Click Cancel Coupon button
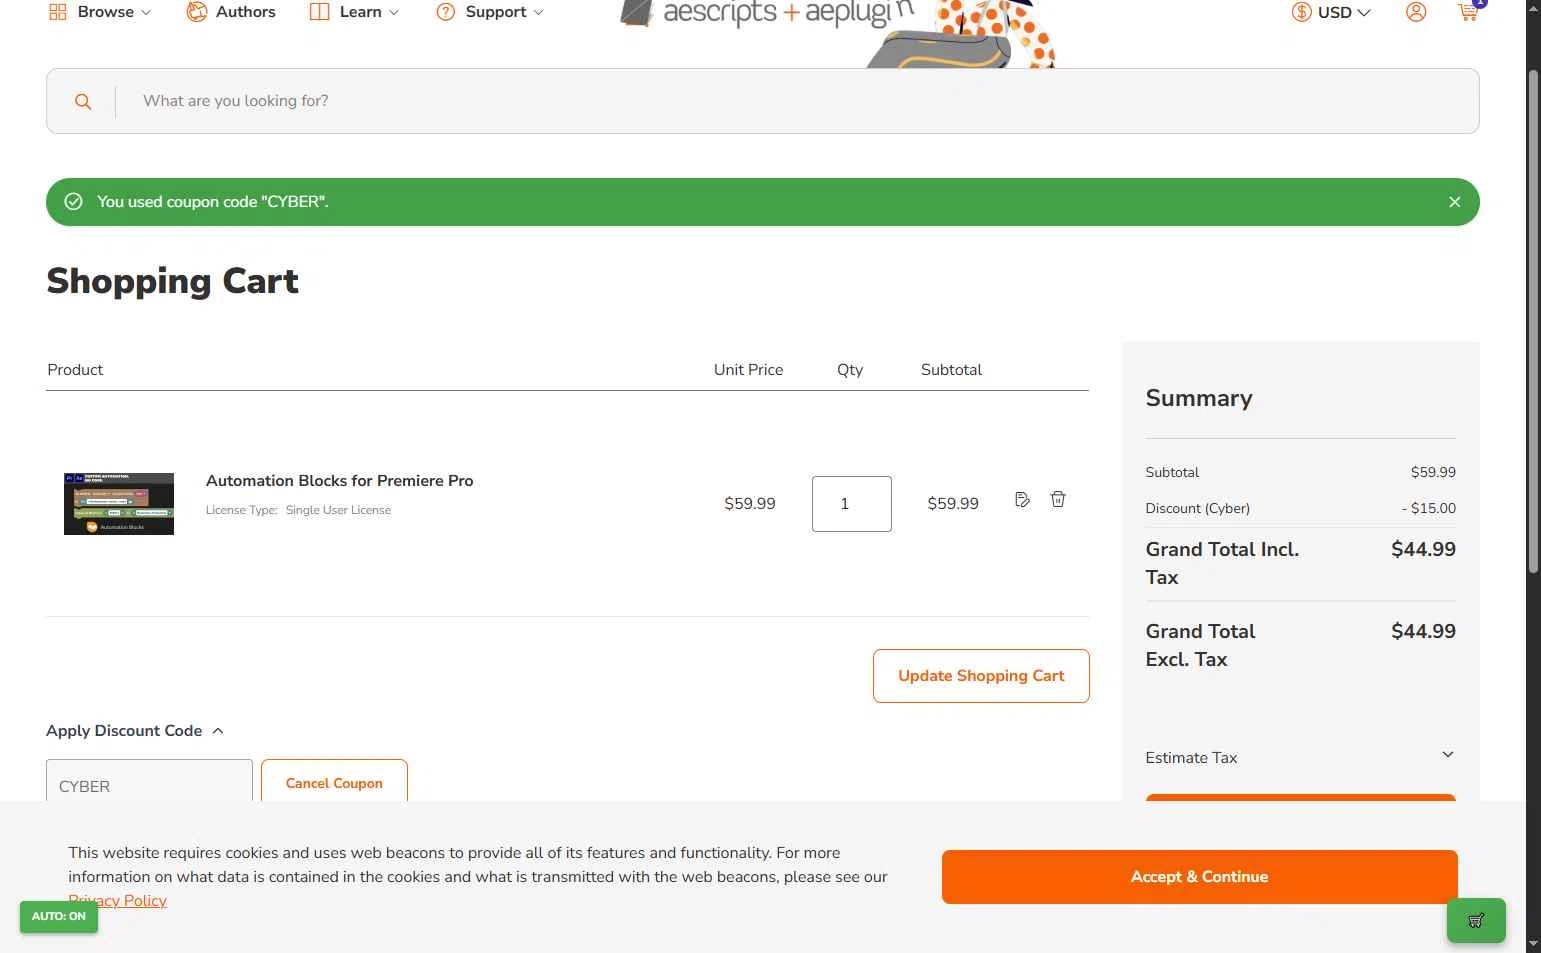This screenshot has height=953, width=1541. click(334, 781)
